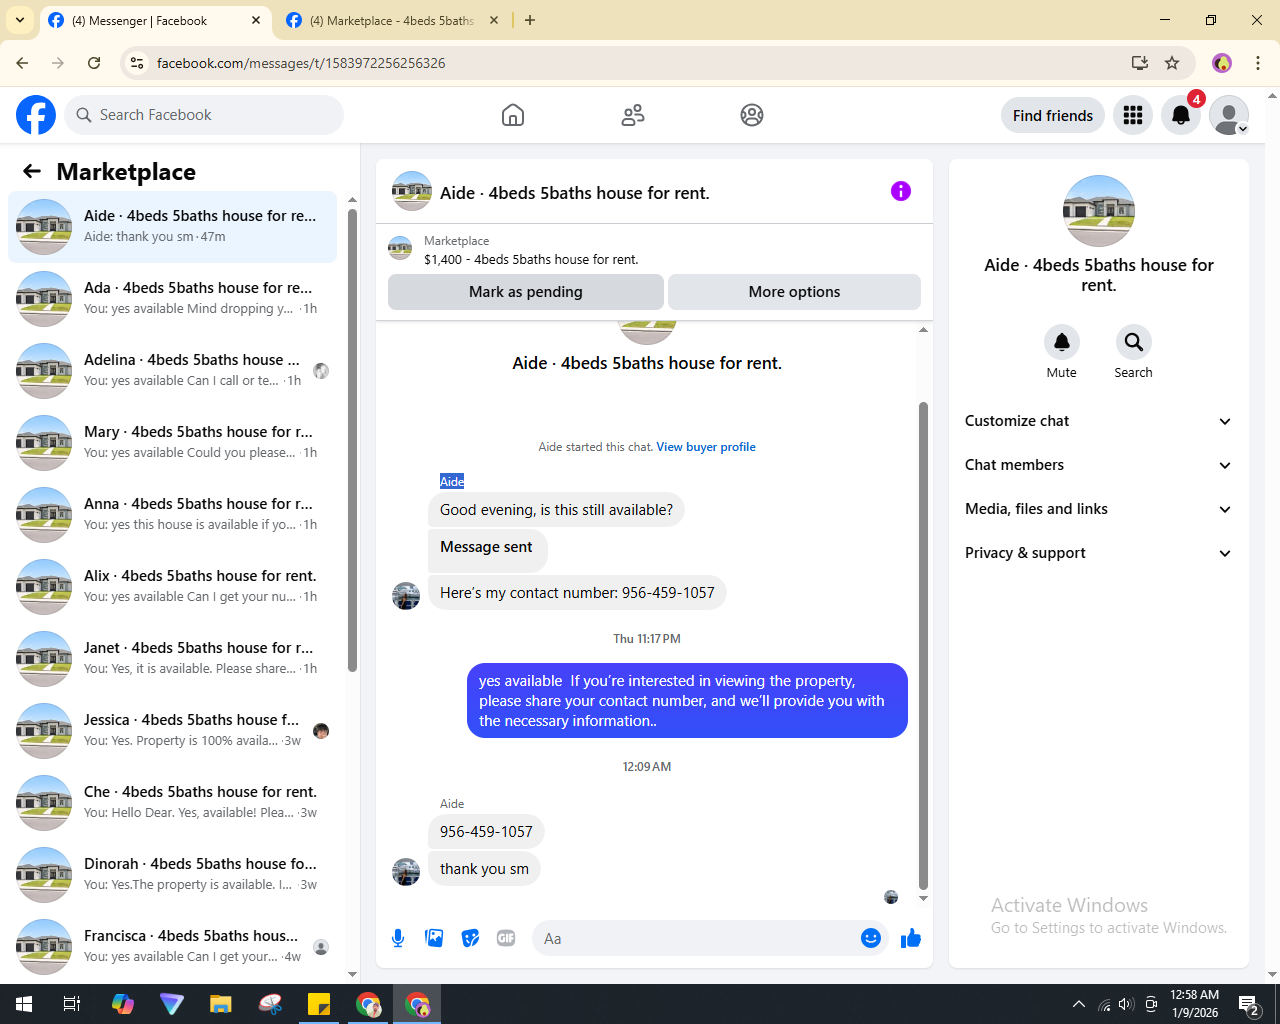Viewport: 1280px width, 1024px height.
Task: Expand the Chat members section
Action: tap(1098, 465)
